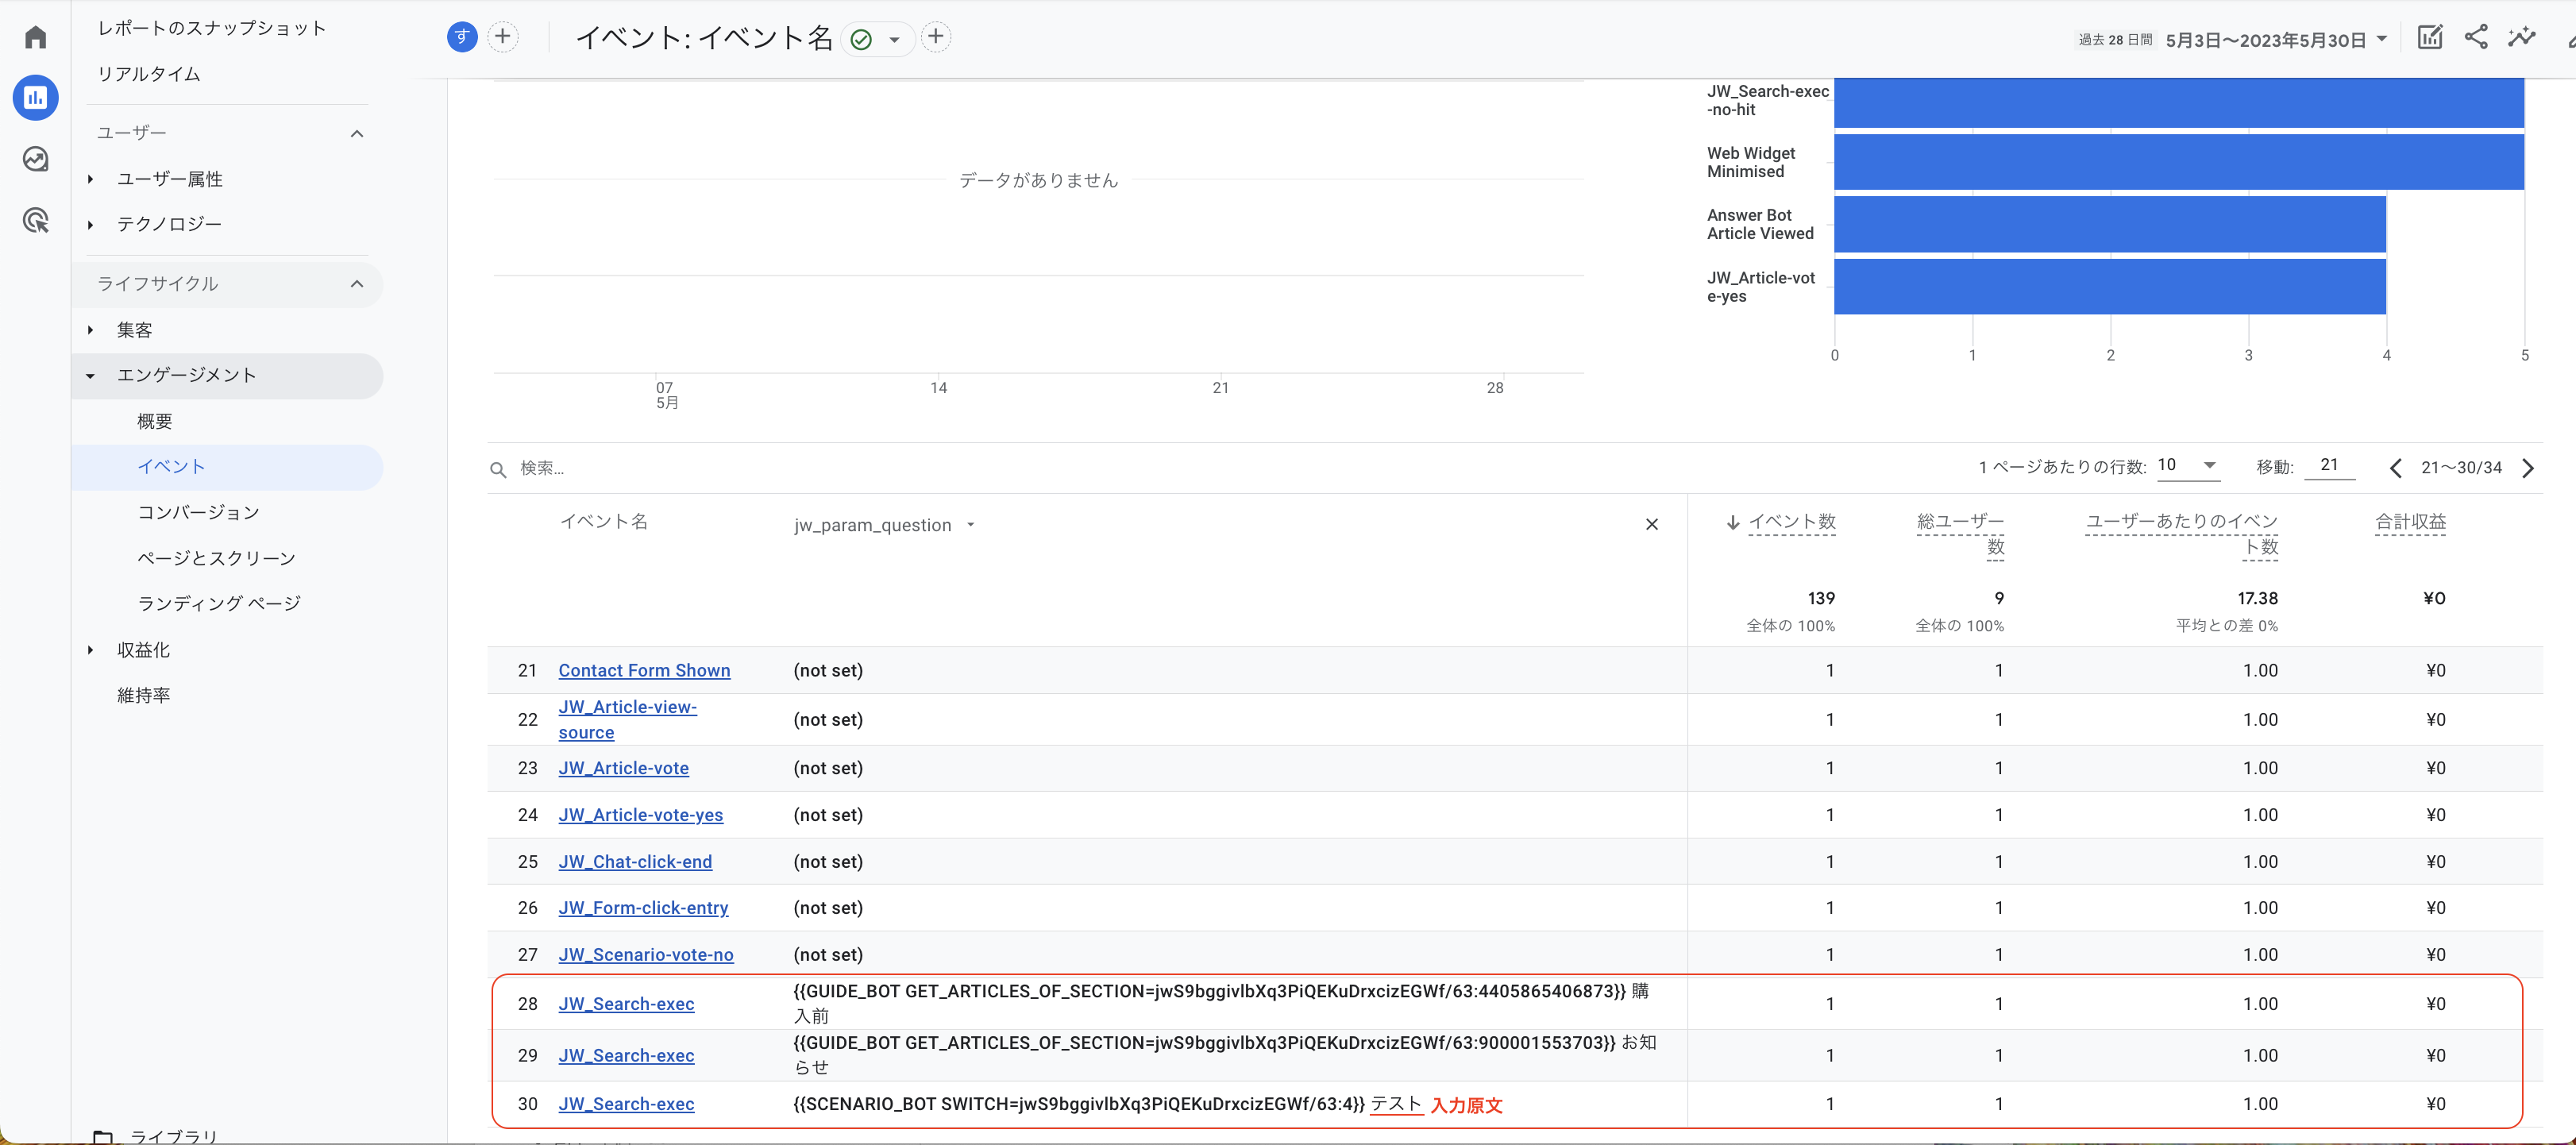Open the customize report pencil icon
This screenshot has height=1145, width=2576.
(x=2429, y=37)
